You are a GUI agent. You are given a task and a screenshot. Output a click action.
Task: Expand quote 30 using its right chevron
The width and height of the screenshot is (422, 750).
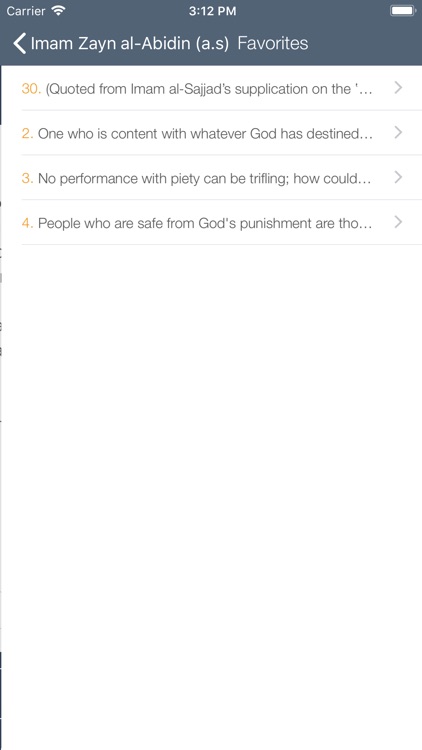pos(398,88)
